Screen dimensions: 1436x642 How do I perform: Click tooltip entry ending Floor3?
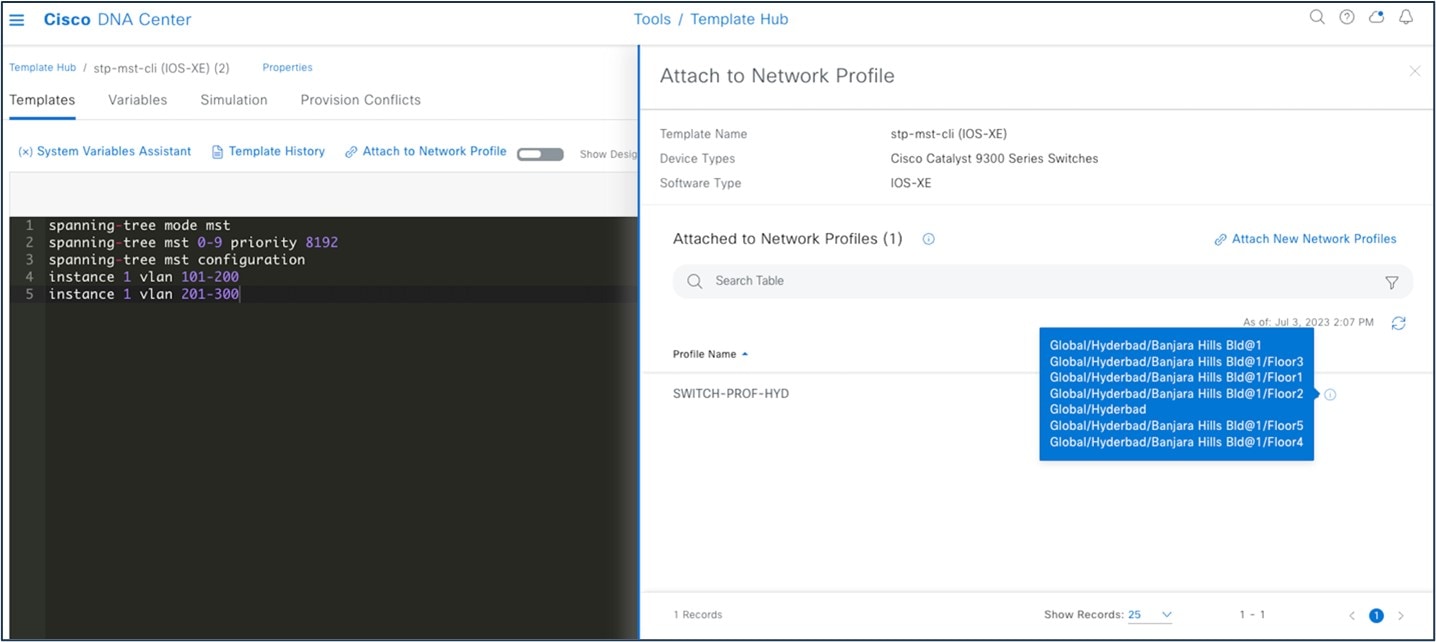point(1176,362)
